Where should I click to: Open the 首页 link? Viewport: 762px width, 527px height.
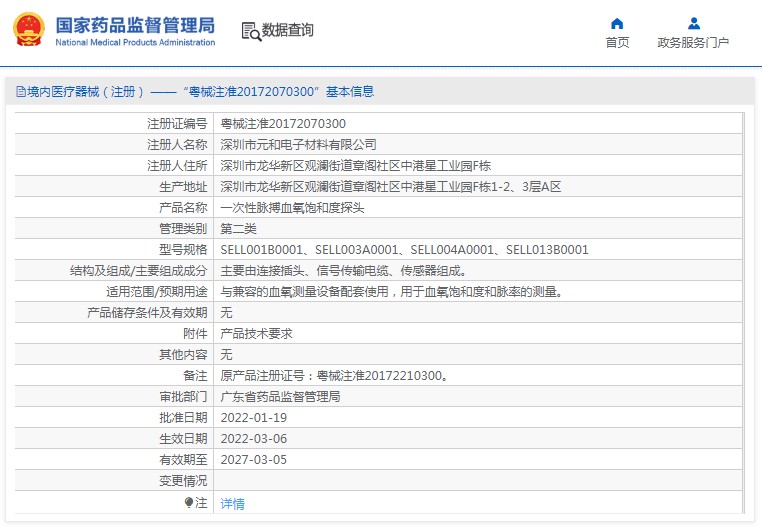617,43
